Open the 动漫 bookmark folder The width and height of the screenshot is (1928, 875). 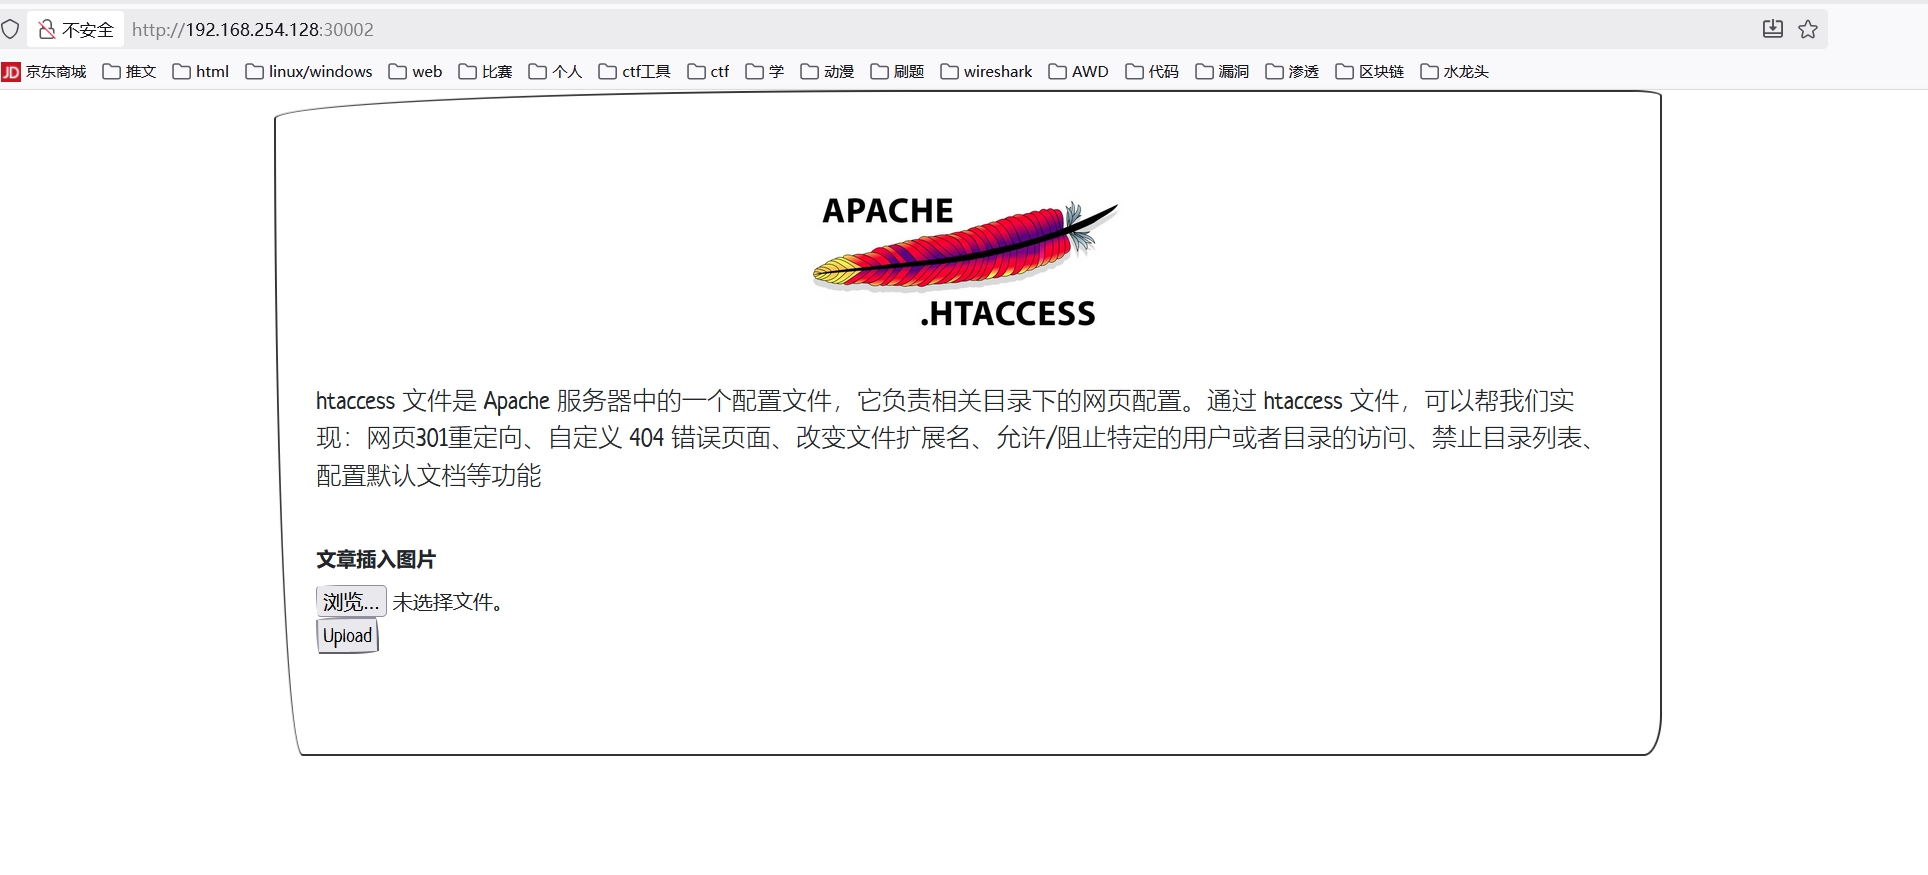[x=828, y=72]
